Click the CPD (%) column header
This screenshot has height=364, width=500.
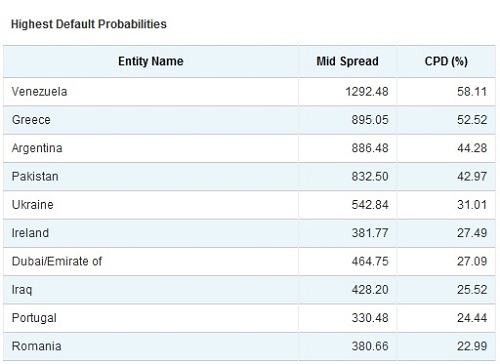click(446, 61)
